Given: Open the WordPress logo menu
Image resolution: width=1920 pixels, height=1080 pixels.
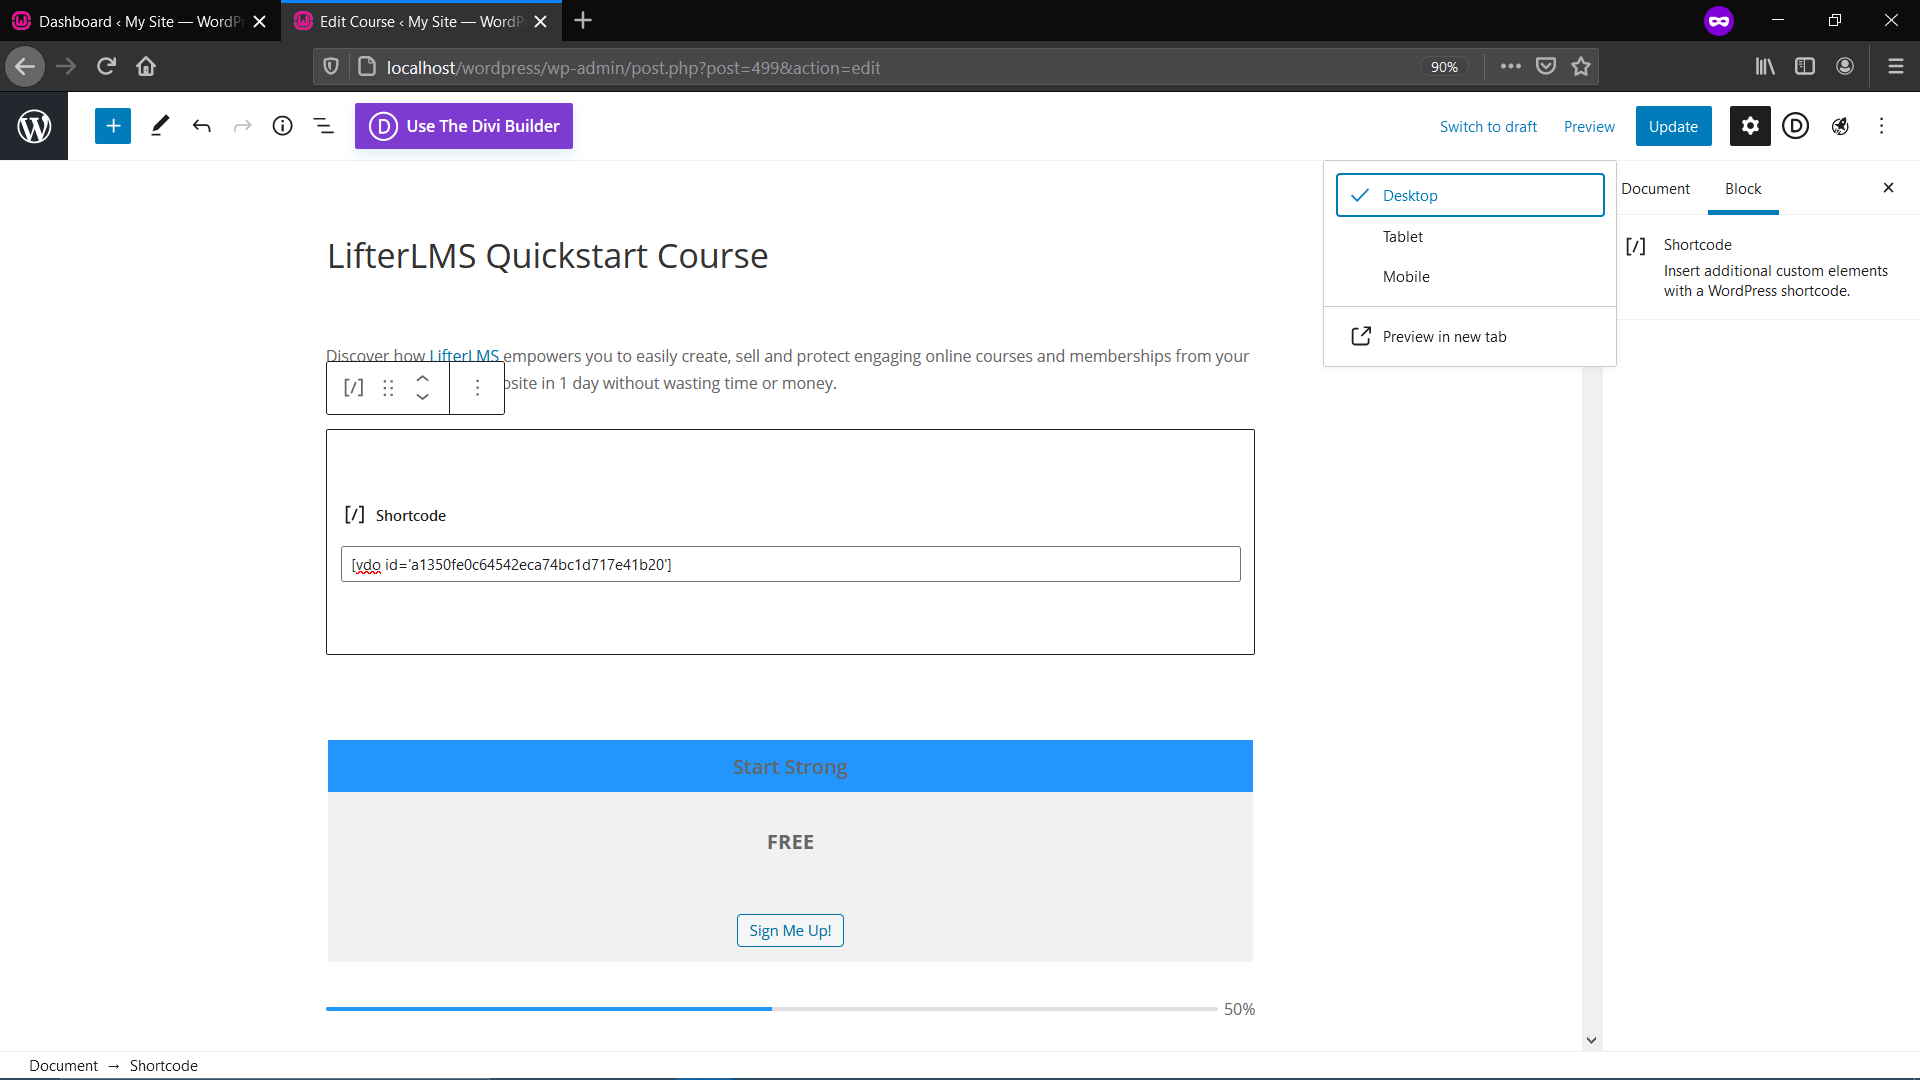Looking at the screenshot, I should (x=34, y=126).
